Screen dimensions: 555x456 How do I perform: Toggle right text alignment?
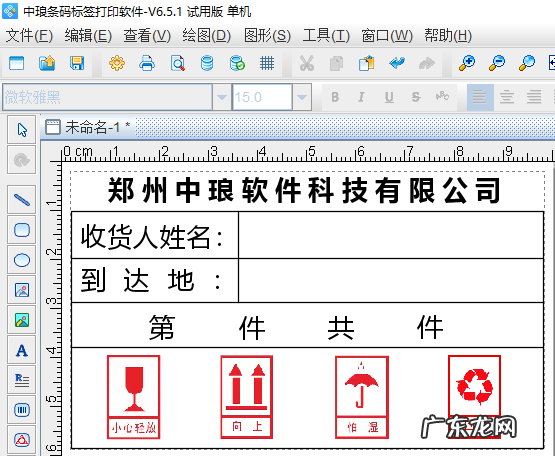coord(534,97)
